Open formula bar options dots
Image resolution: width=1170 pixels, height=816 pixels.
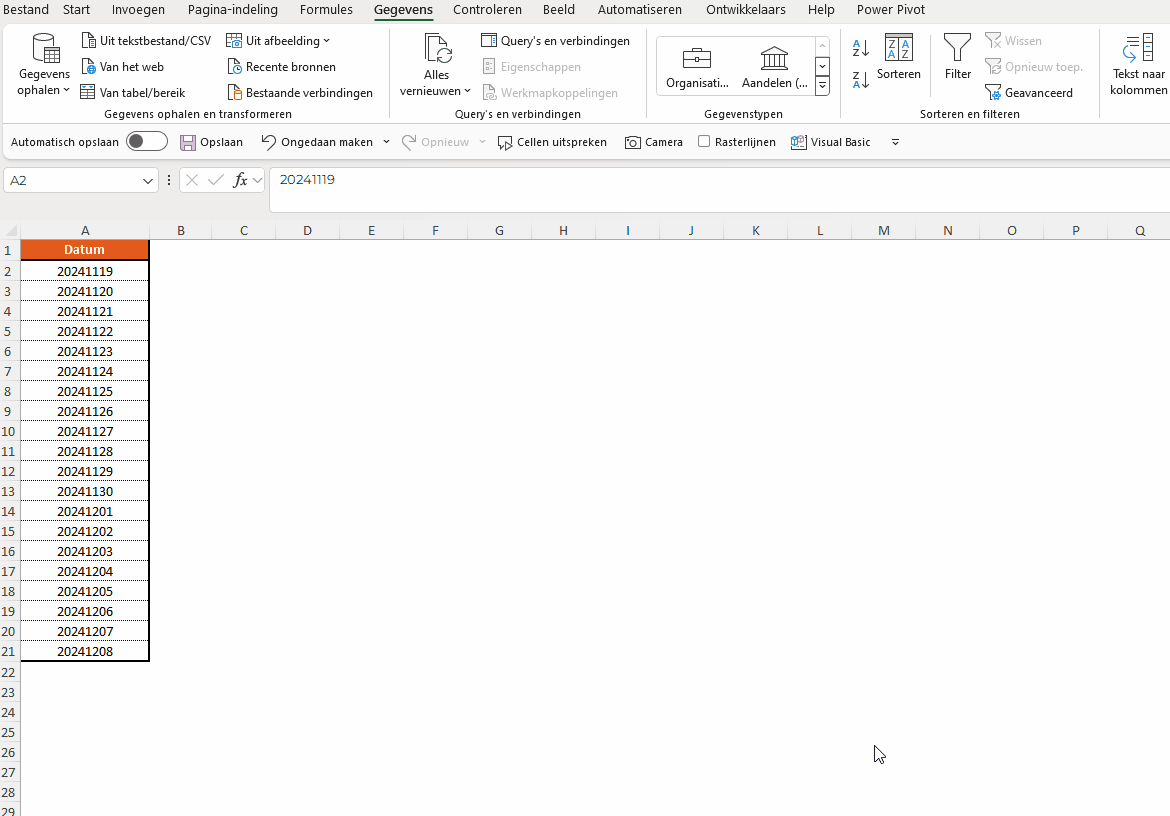[169, 181]
